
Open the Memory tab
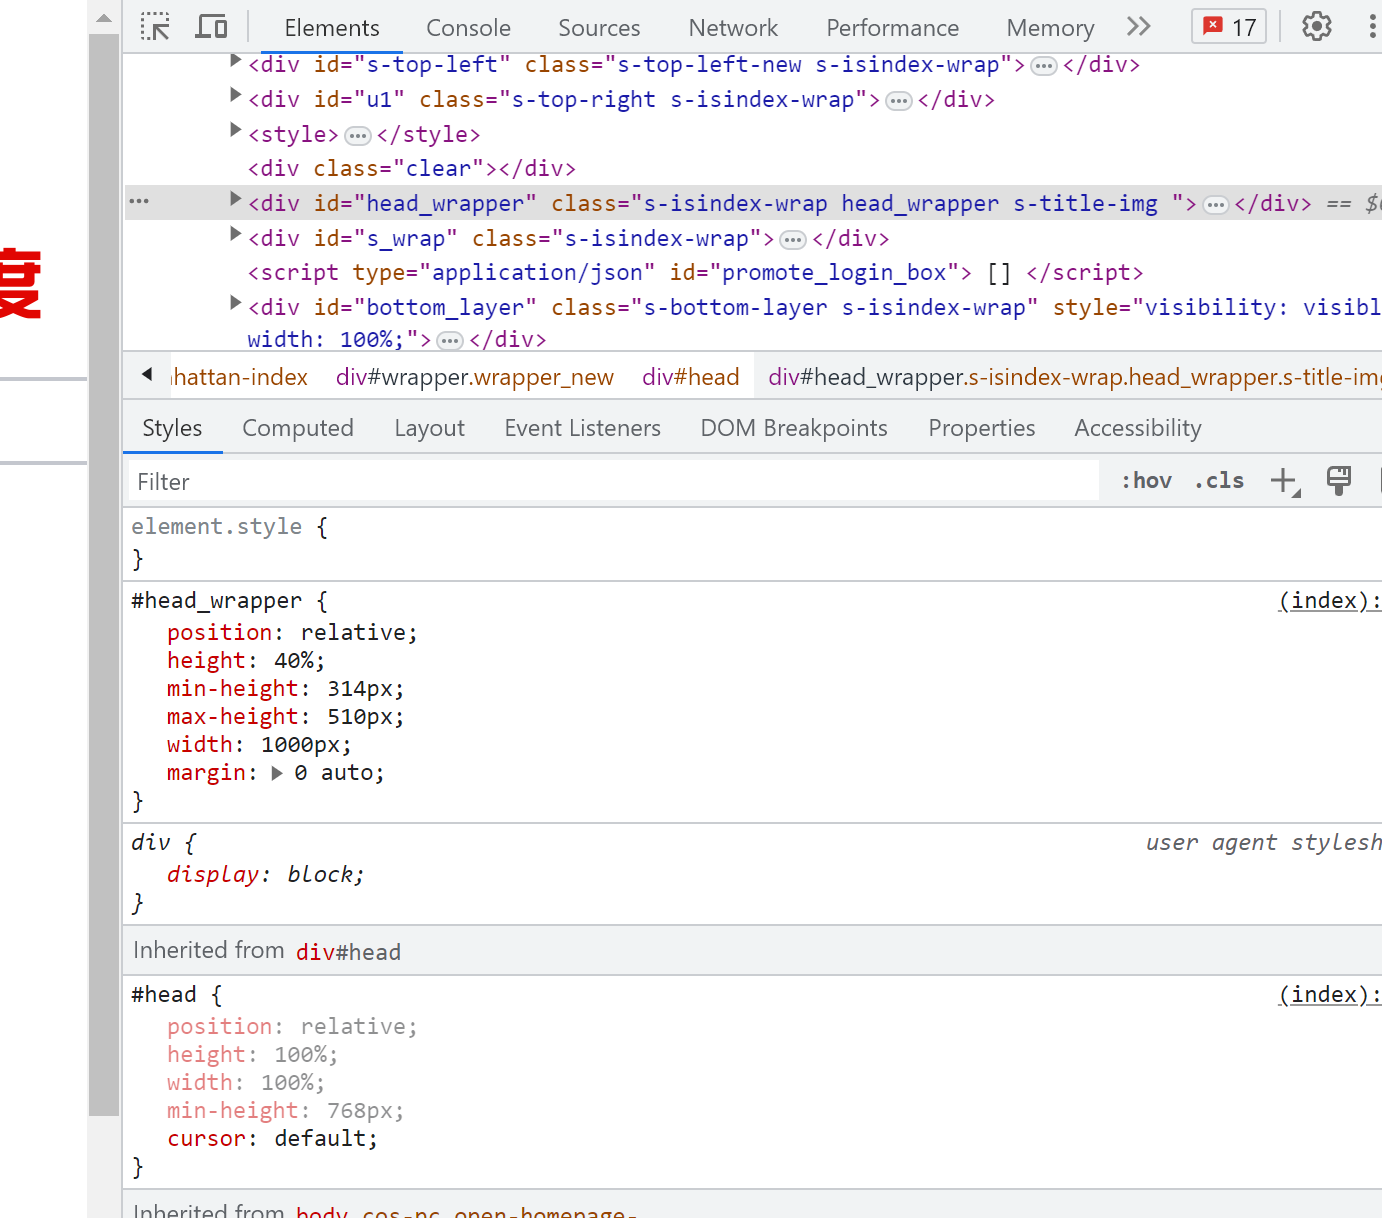tap(1050, 28)
